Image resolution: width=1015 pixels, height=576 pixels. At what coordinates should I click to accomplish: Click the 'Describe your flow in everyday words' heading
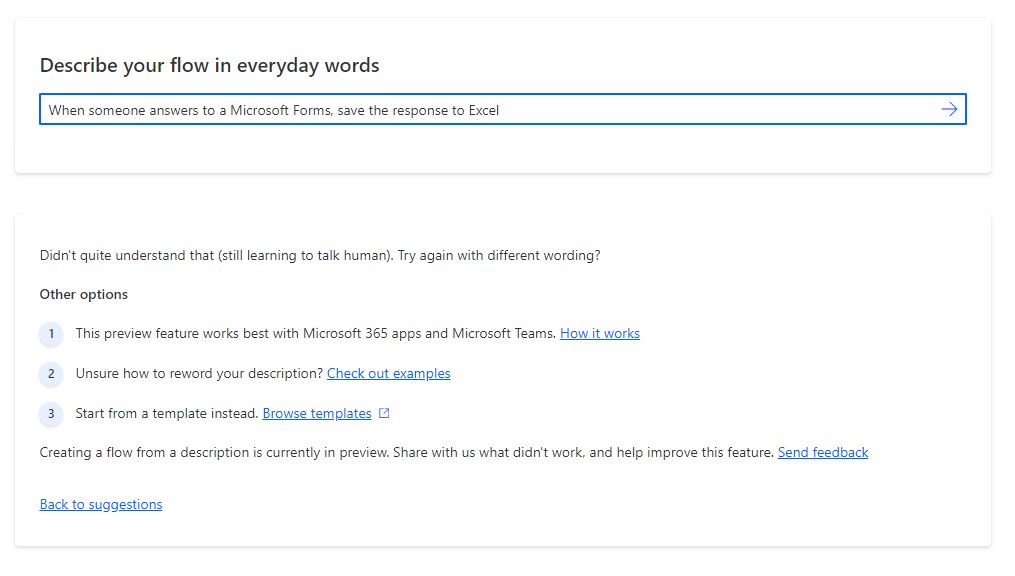pos(209,66)
